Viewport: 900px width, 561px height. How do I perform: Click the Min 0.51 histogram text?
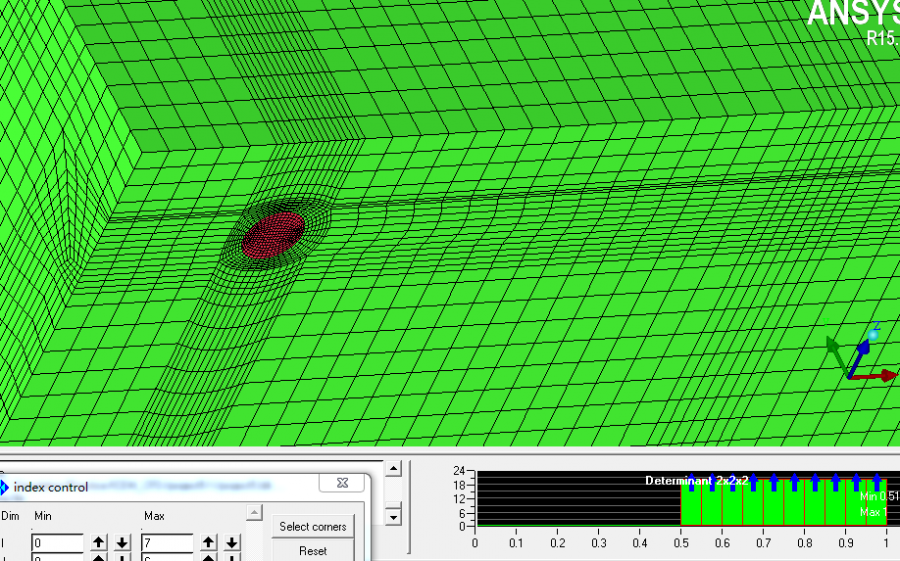879,496
